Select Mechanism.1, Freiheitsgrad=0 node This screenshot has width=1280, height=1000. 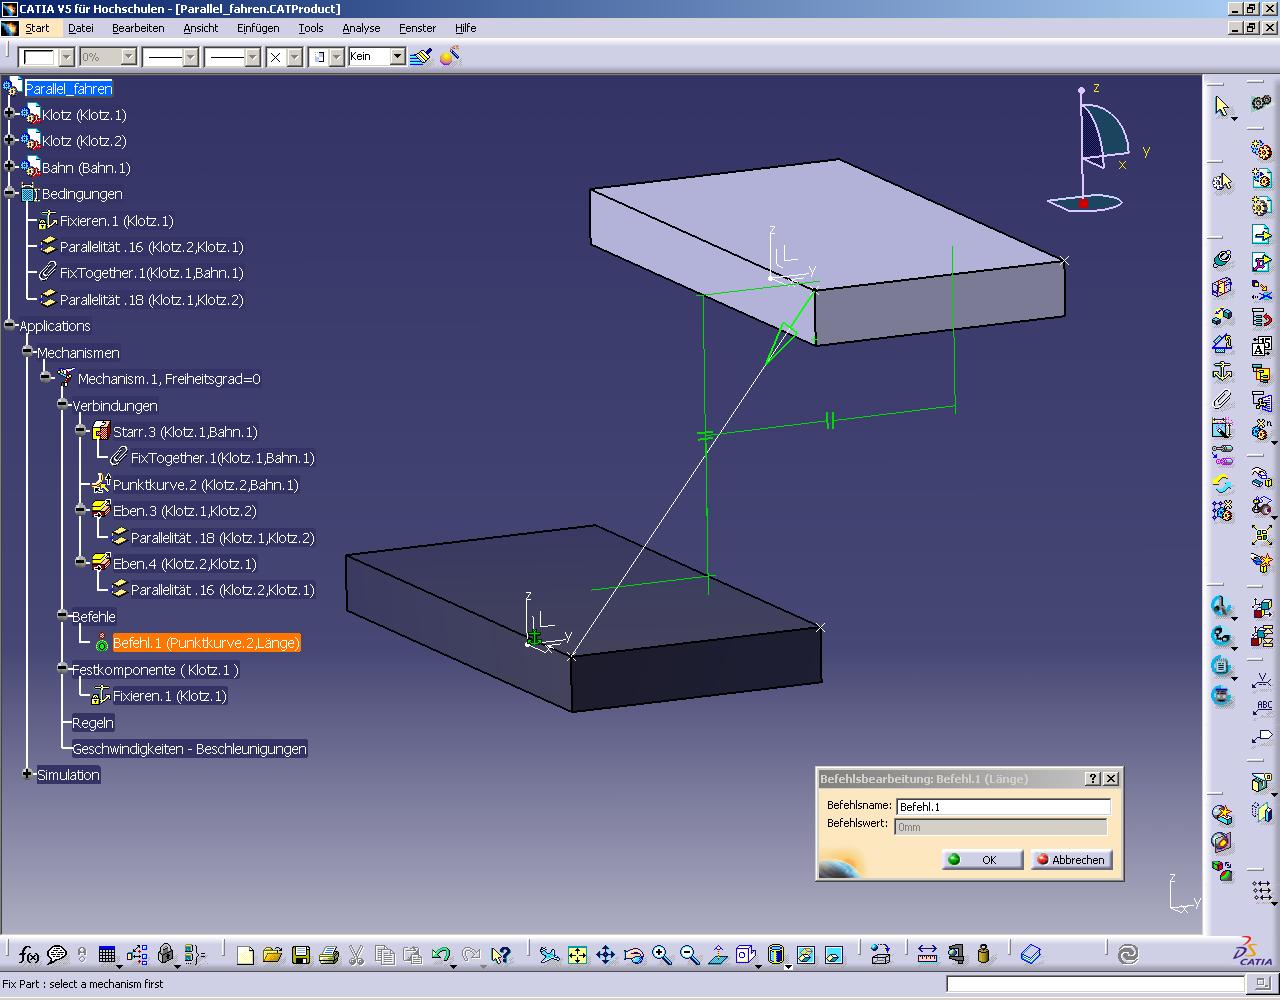pos(169,379)
